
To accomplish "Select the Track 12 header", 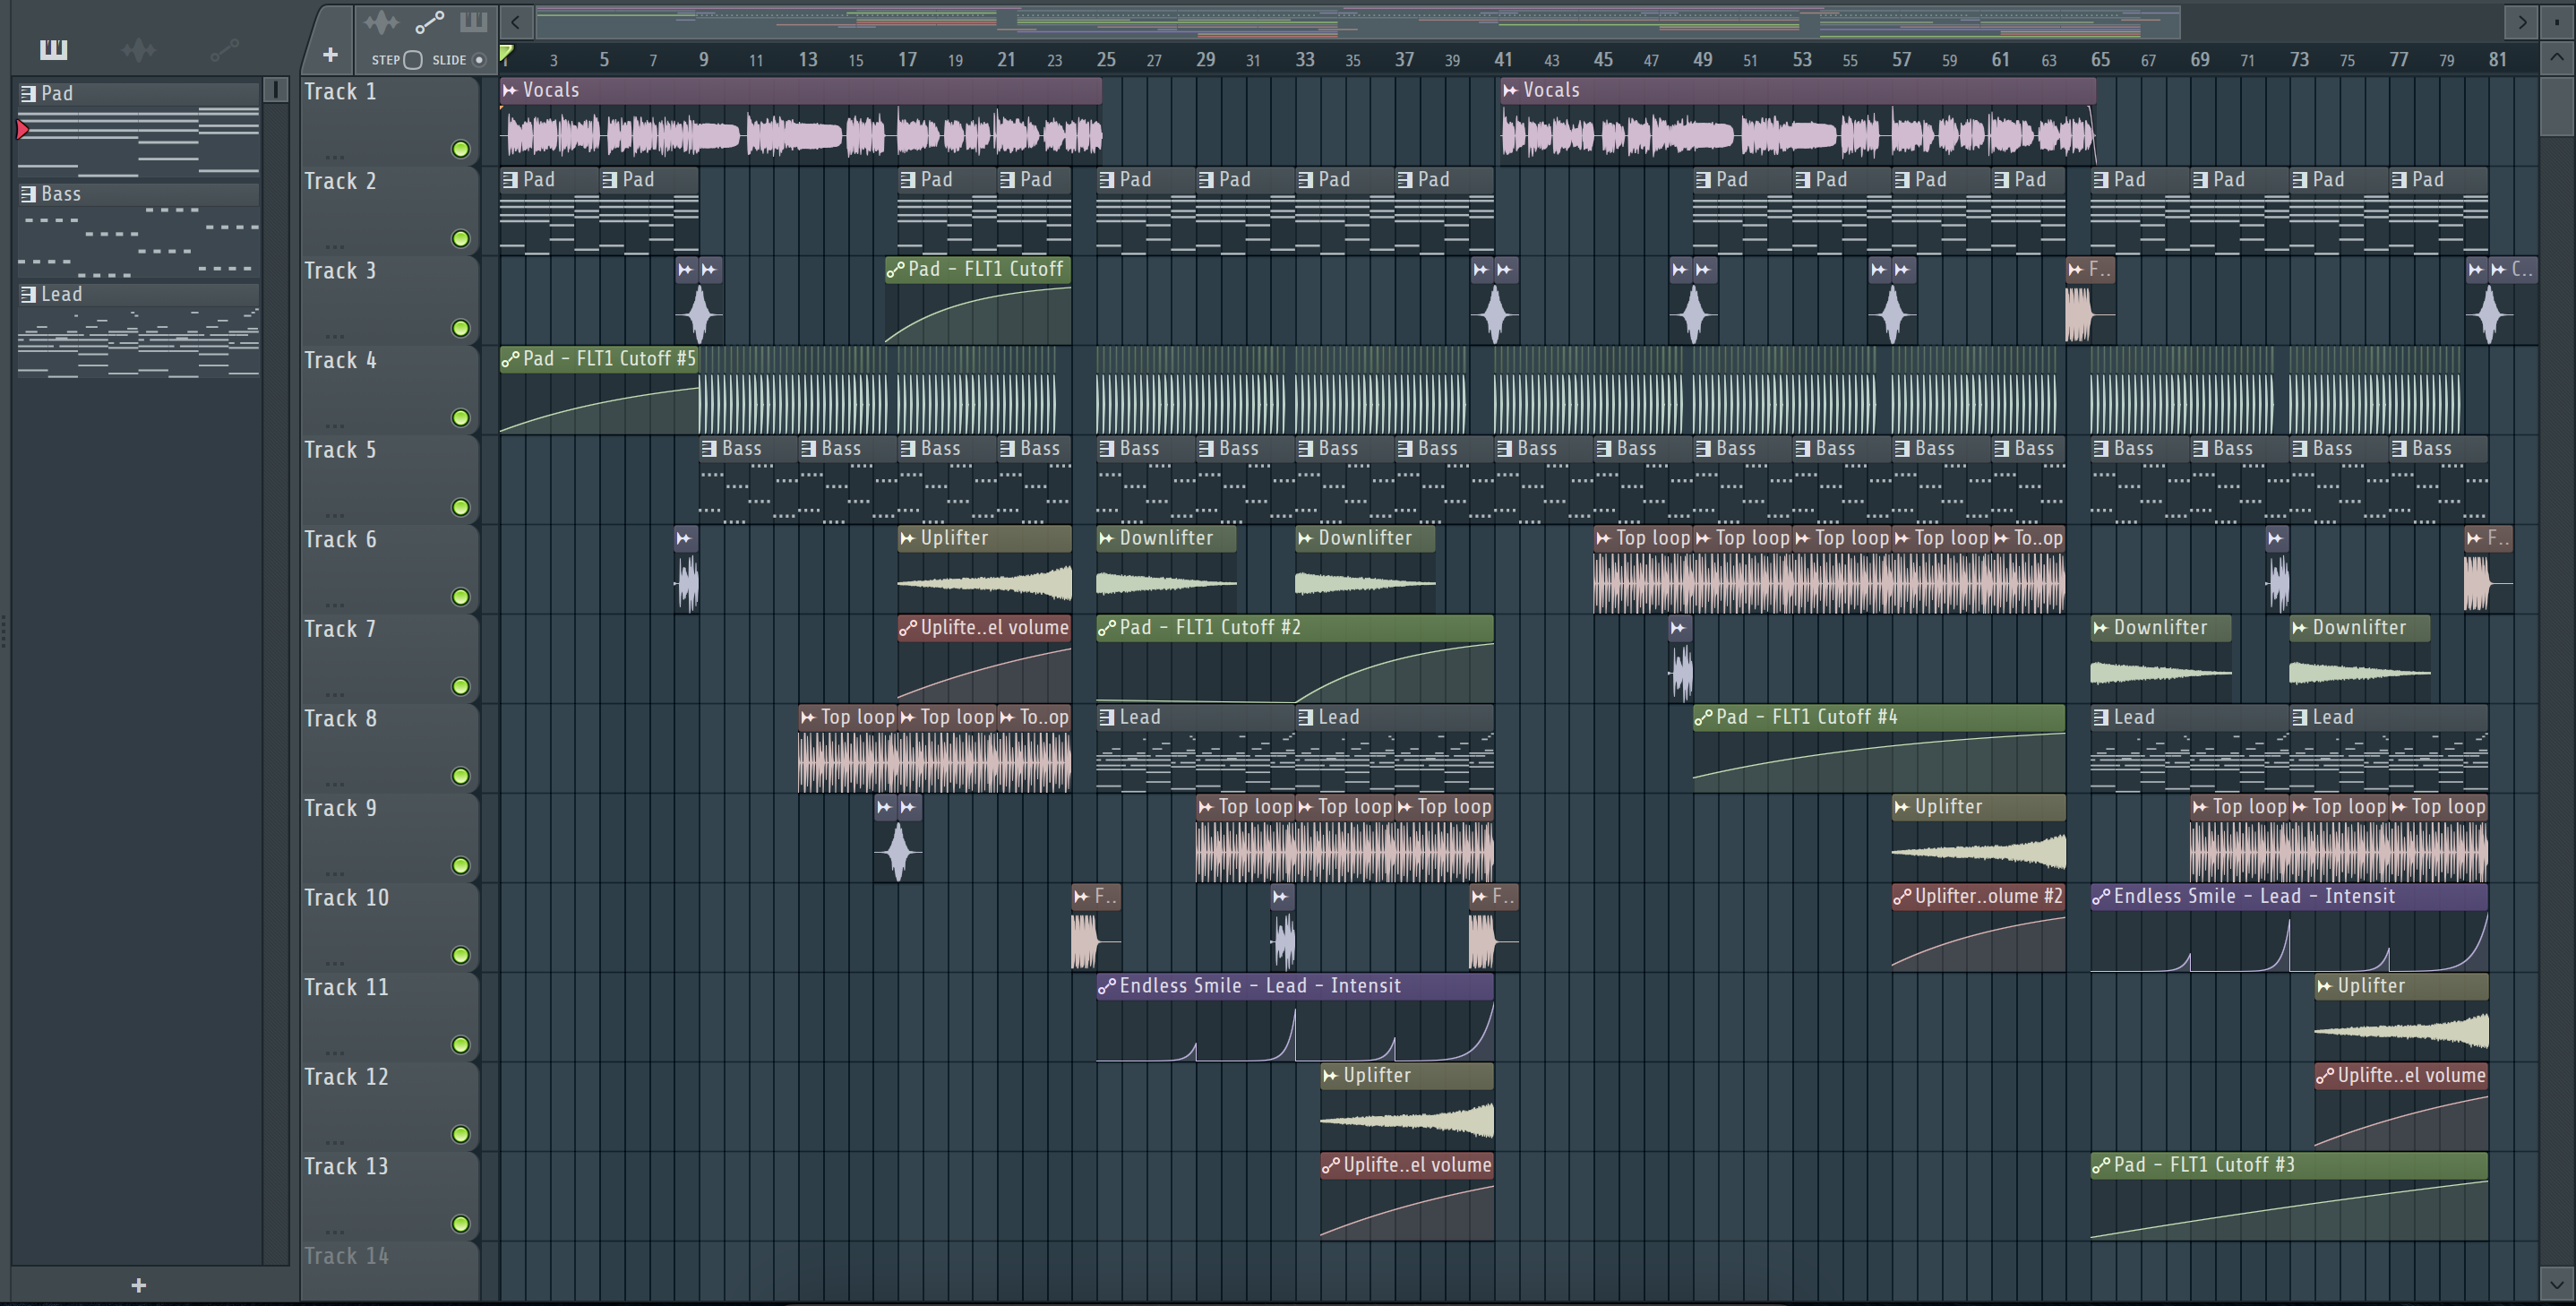I will click(390, 1105).
